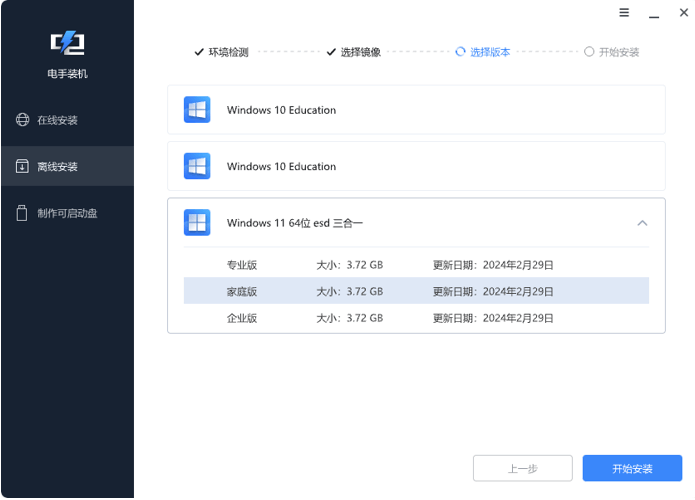The width and height of the screenshot is (695, 500).
Task: Click 更新日期 2024年2月29日 in the 家庭版 row
Action: [x=493, y=291]
